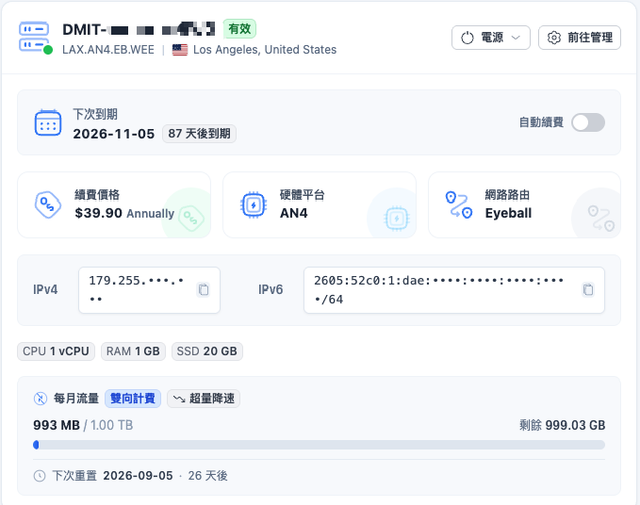Click the route pins icon beside 網路路由
Screen dimensions: 640x505
pos(459,205)
